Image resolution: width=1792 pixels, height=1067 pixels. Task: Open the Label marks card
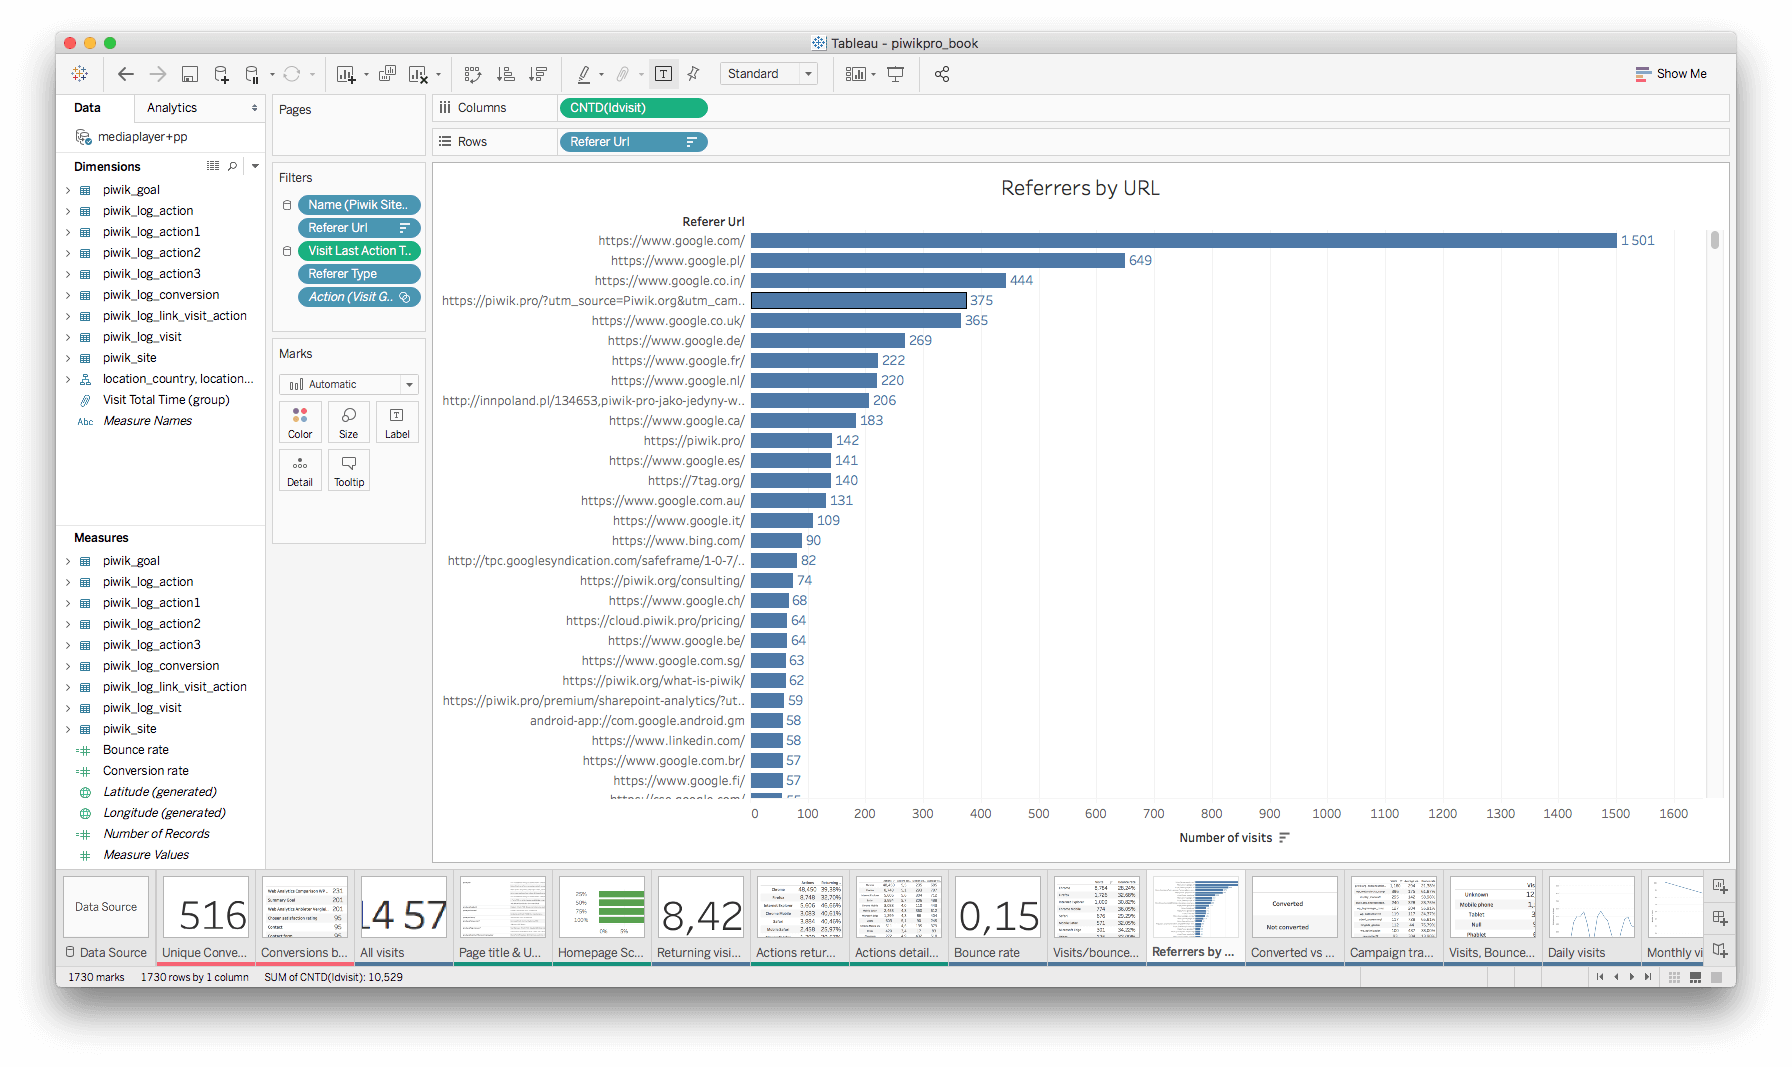point(397,422)
